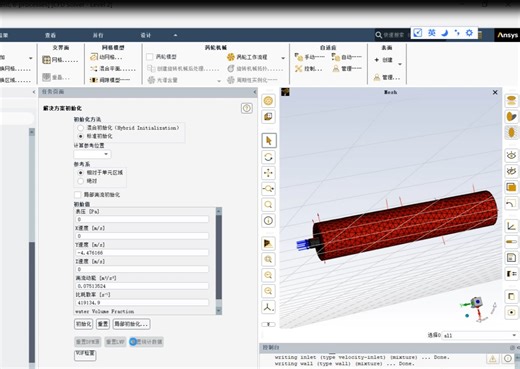Toggle the eye visibility icon on right toolbar

[x=511, y=155]
